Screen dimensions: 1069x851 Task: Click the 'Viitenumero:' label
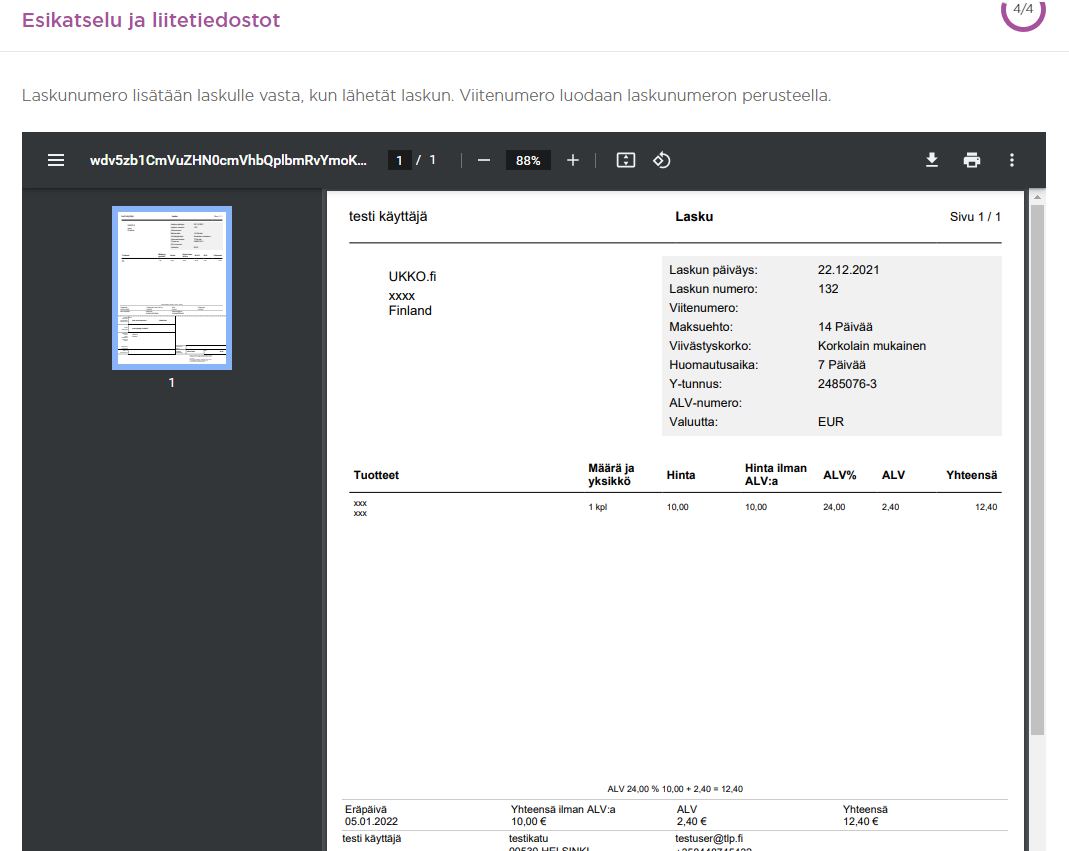(704, 308)
